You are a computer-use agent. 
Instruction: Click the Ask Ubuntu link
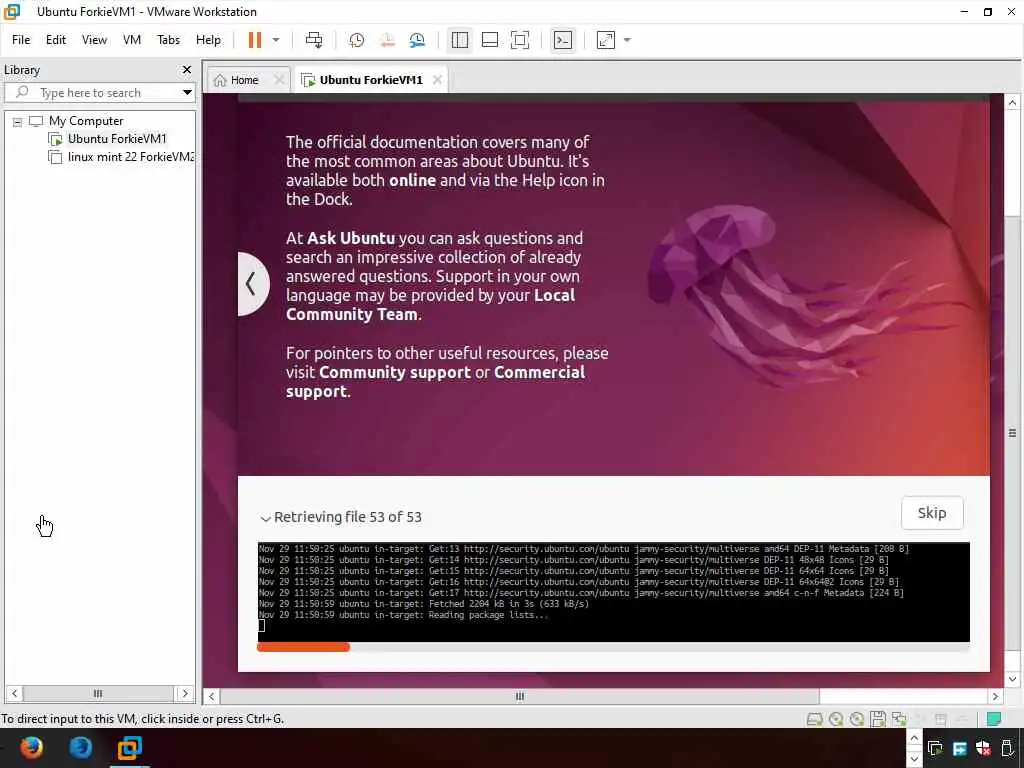pyautogui.click(x=351, y=238)
